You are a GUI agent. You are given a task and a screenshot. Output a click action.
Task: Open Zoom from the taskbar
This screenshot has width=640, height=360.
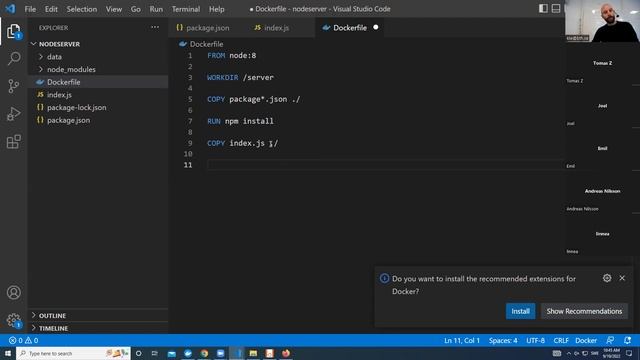[220, 353]
